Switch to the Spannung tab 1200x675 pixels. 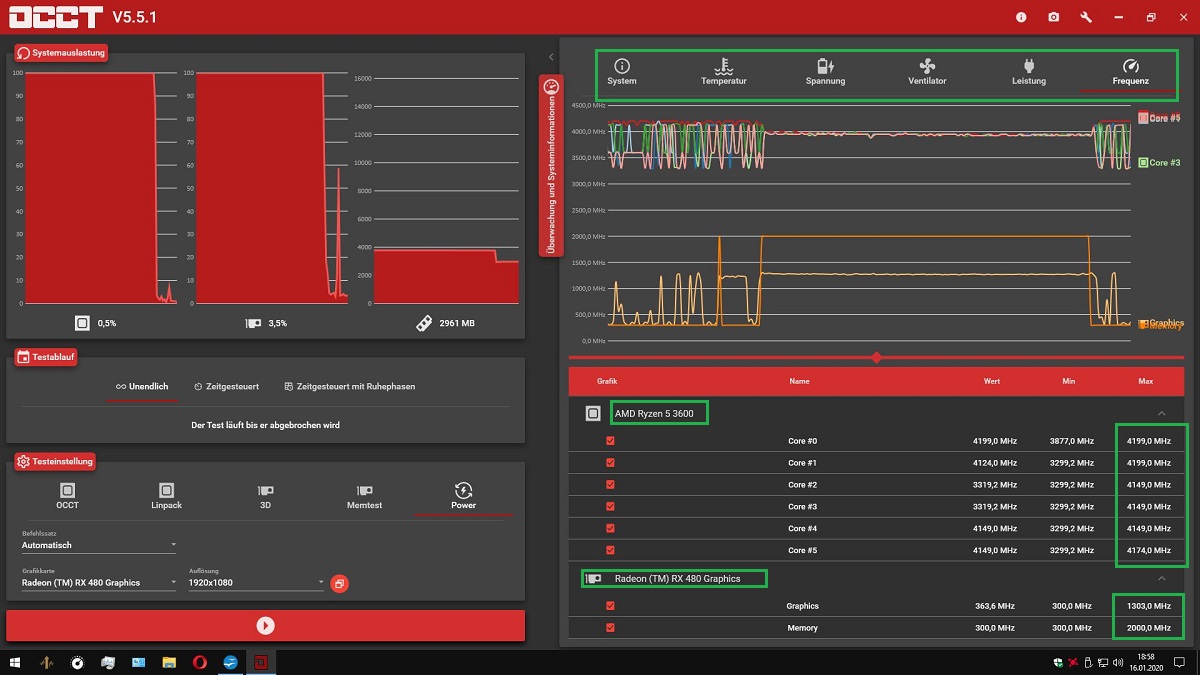825,72
